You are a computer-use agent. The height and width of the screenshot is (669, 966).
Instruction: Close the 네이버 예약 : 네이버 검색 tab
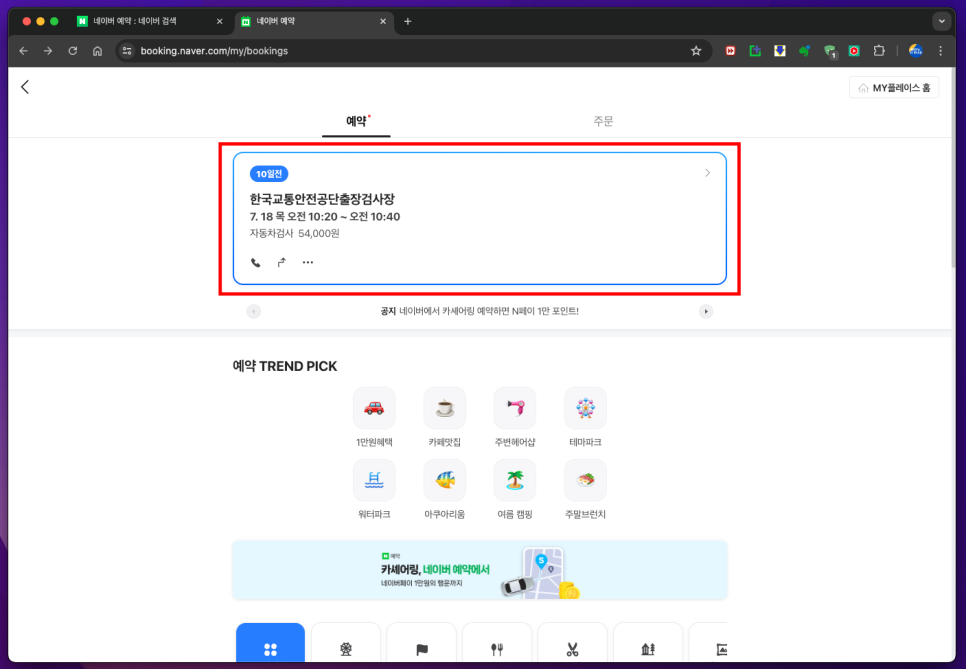[x=219, y=21]
